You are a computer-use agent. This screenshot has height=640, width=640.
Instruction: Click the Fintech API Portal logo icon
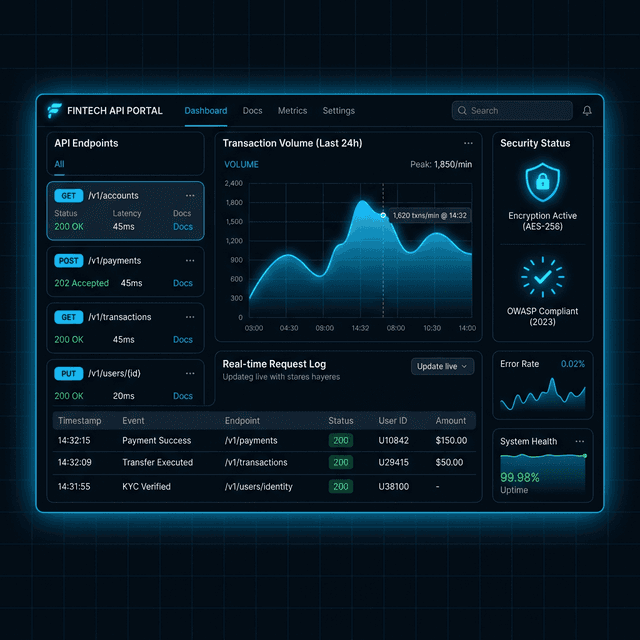[x=54, y=111]
